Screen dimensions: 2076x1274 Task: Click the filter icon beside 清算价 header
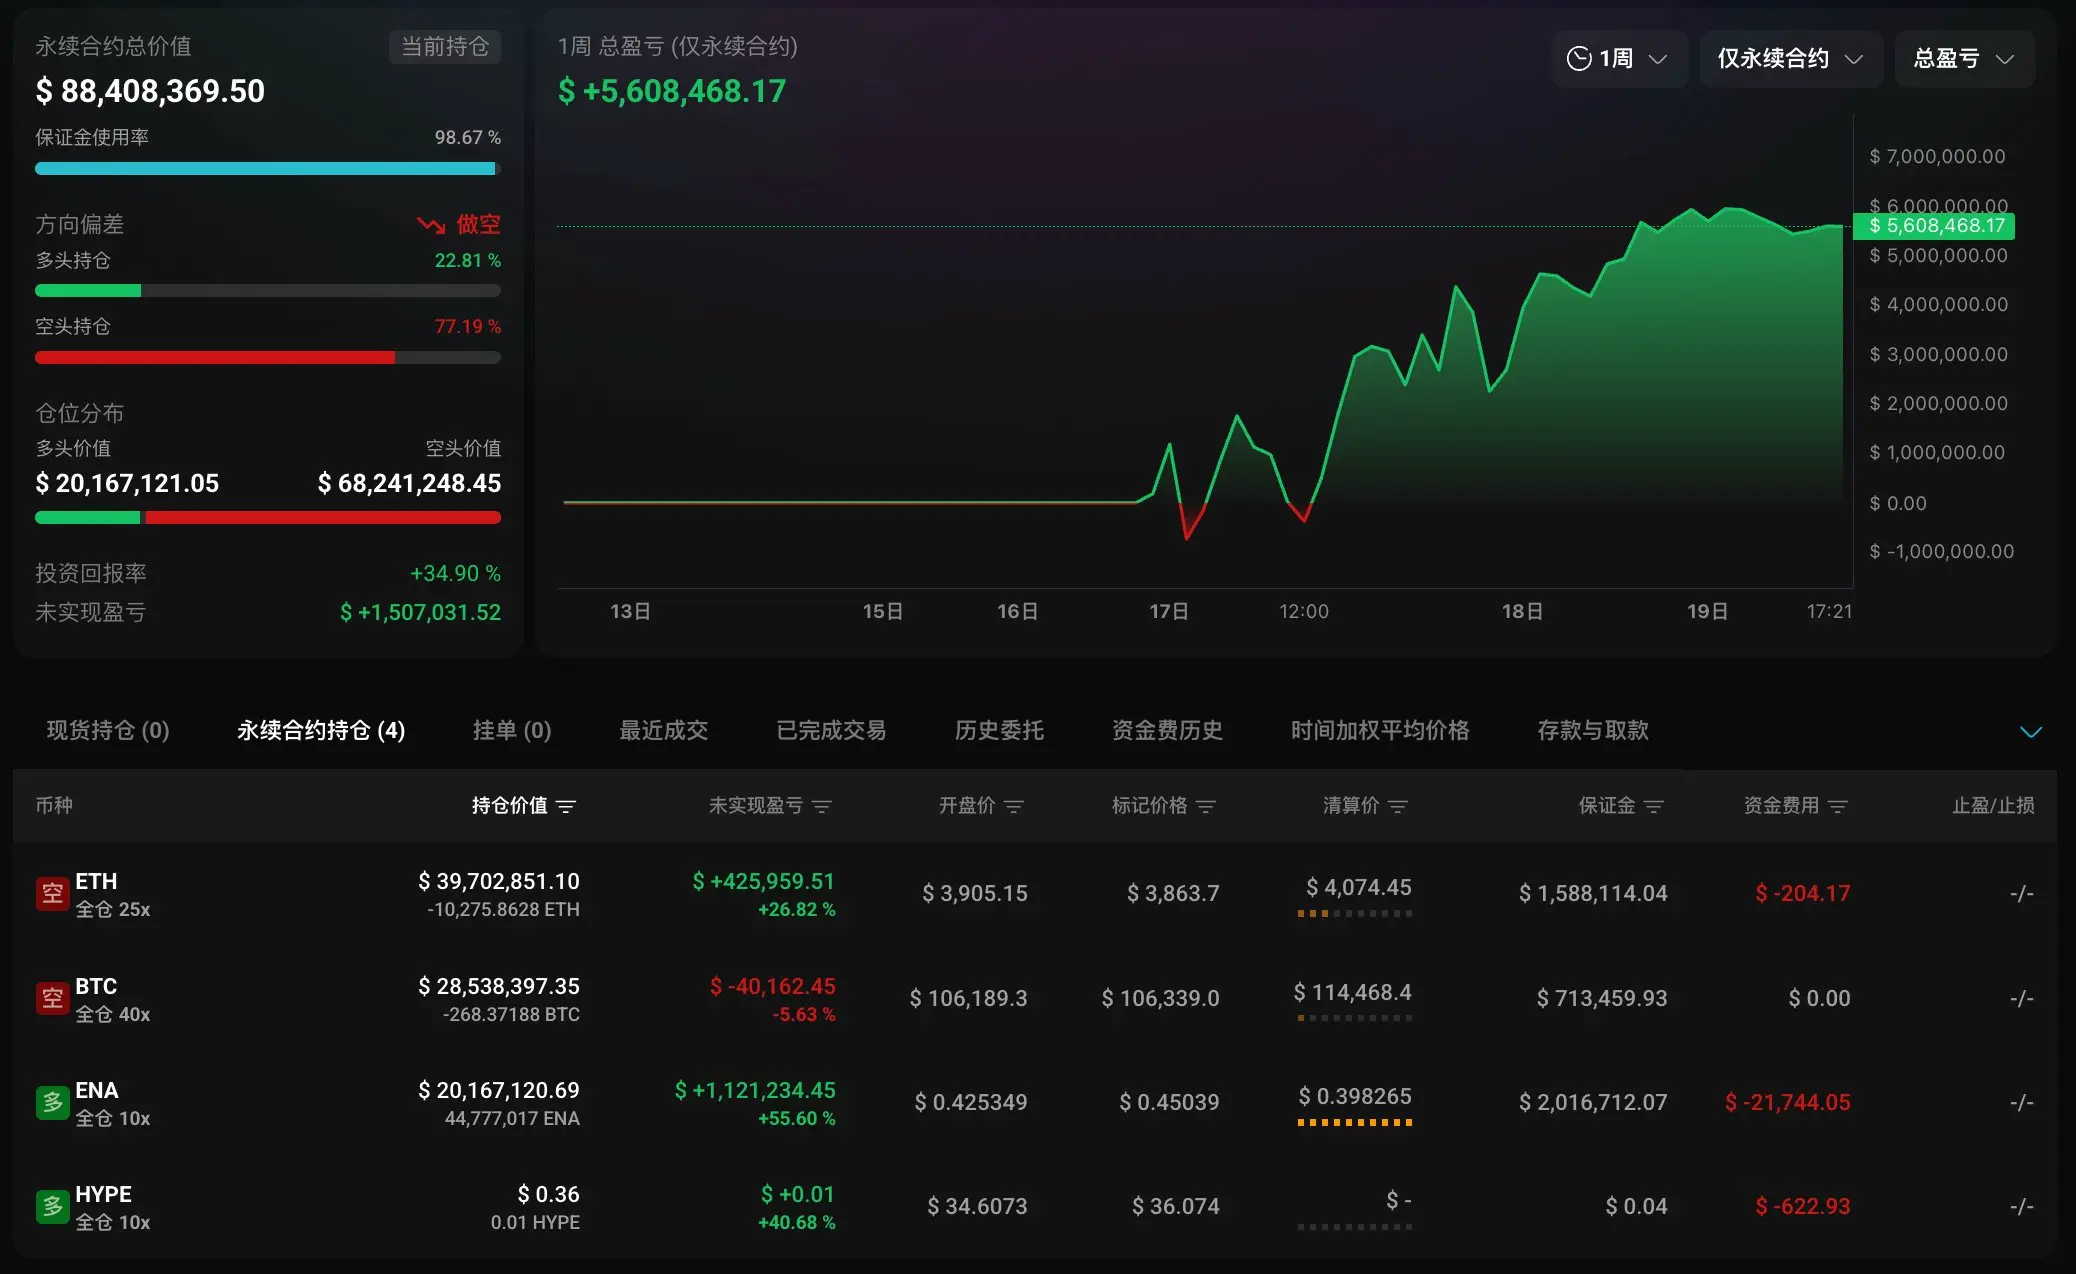1398,806
